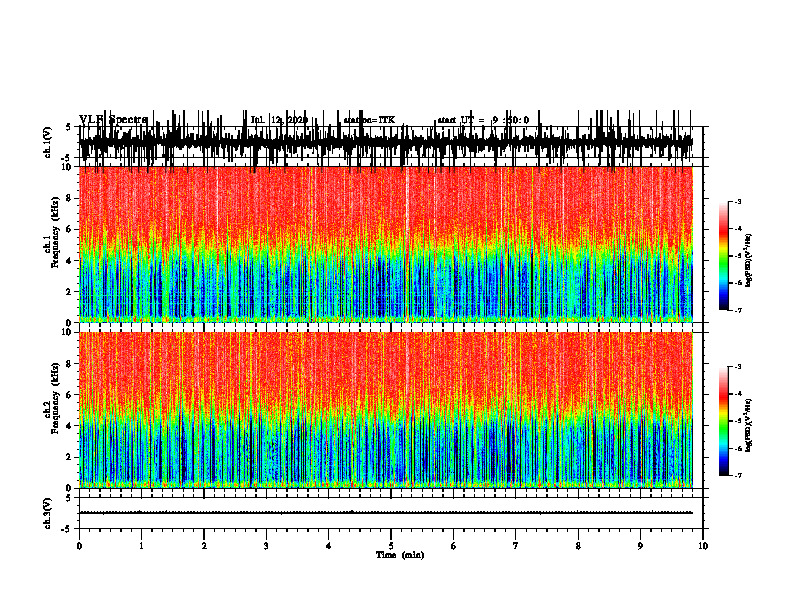This screenshot has width=792, height=612.
Task: Click time axis tick label '4'
Action: tap(329, 546)
